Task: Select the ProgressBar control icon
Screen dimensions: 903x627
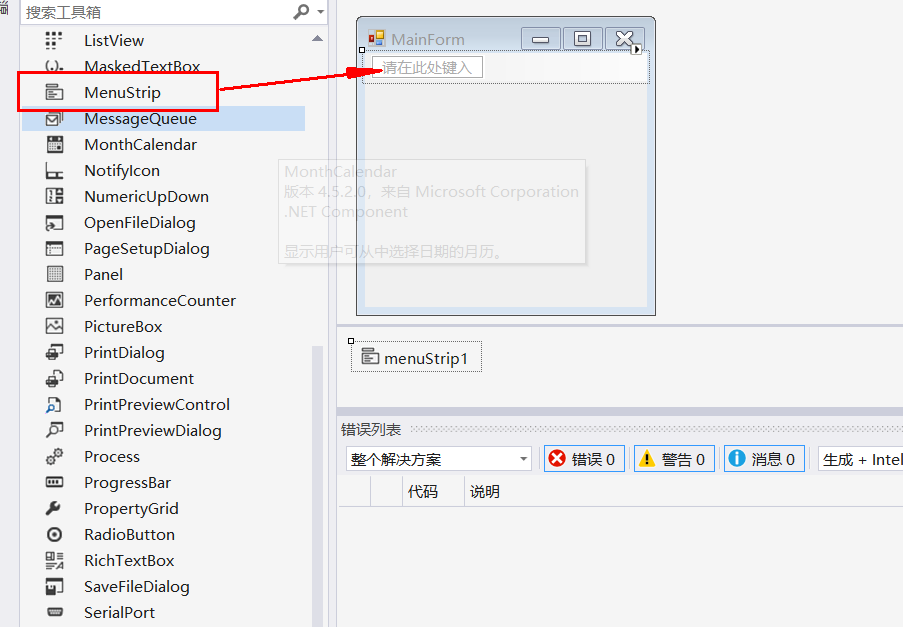Action: pyautogui.click(x=125, y=482)
